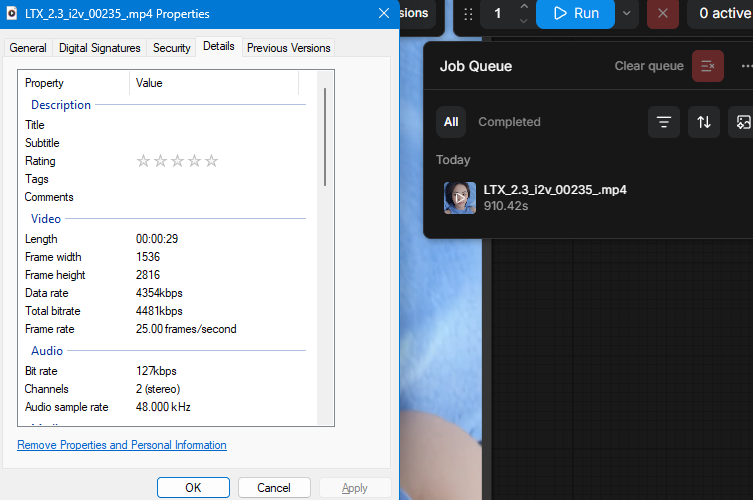Select Channels value 2 (stereo)
753x500 pixels.
[158, 389]
